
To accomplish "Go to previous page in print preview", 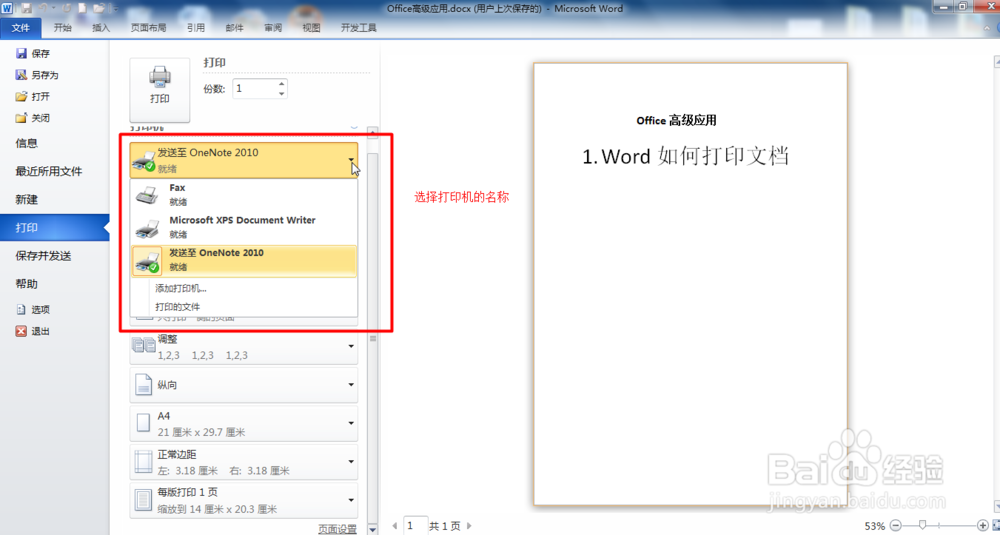I will [395, 526].
